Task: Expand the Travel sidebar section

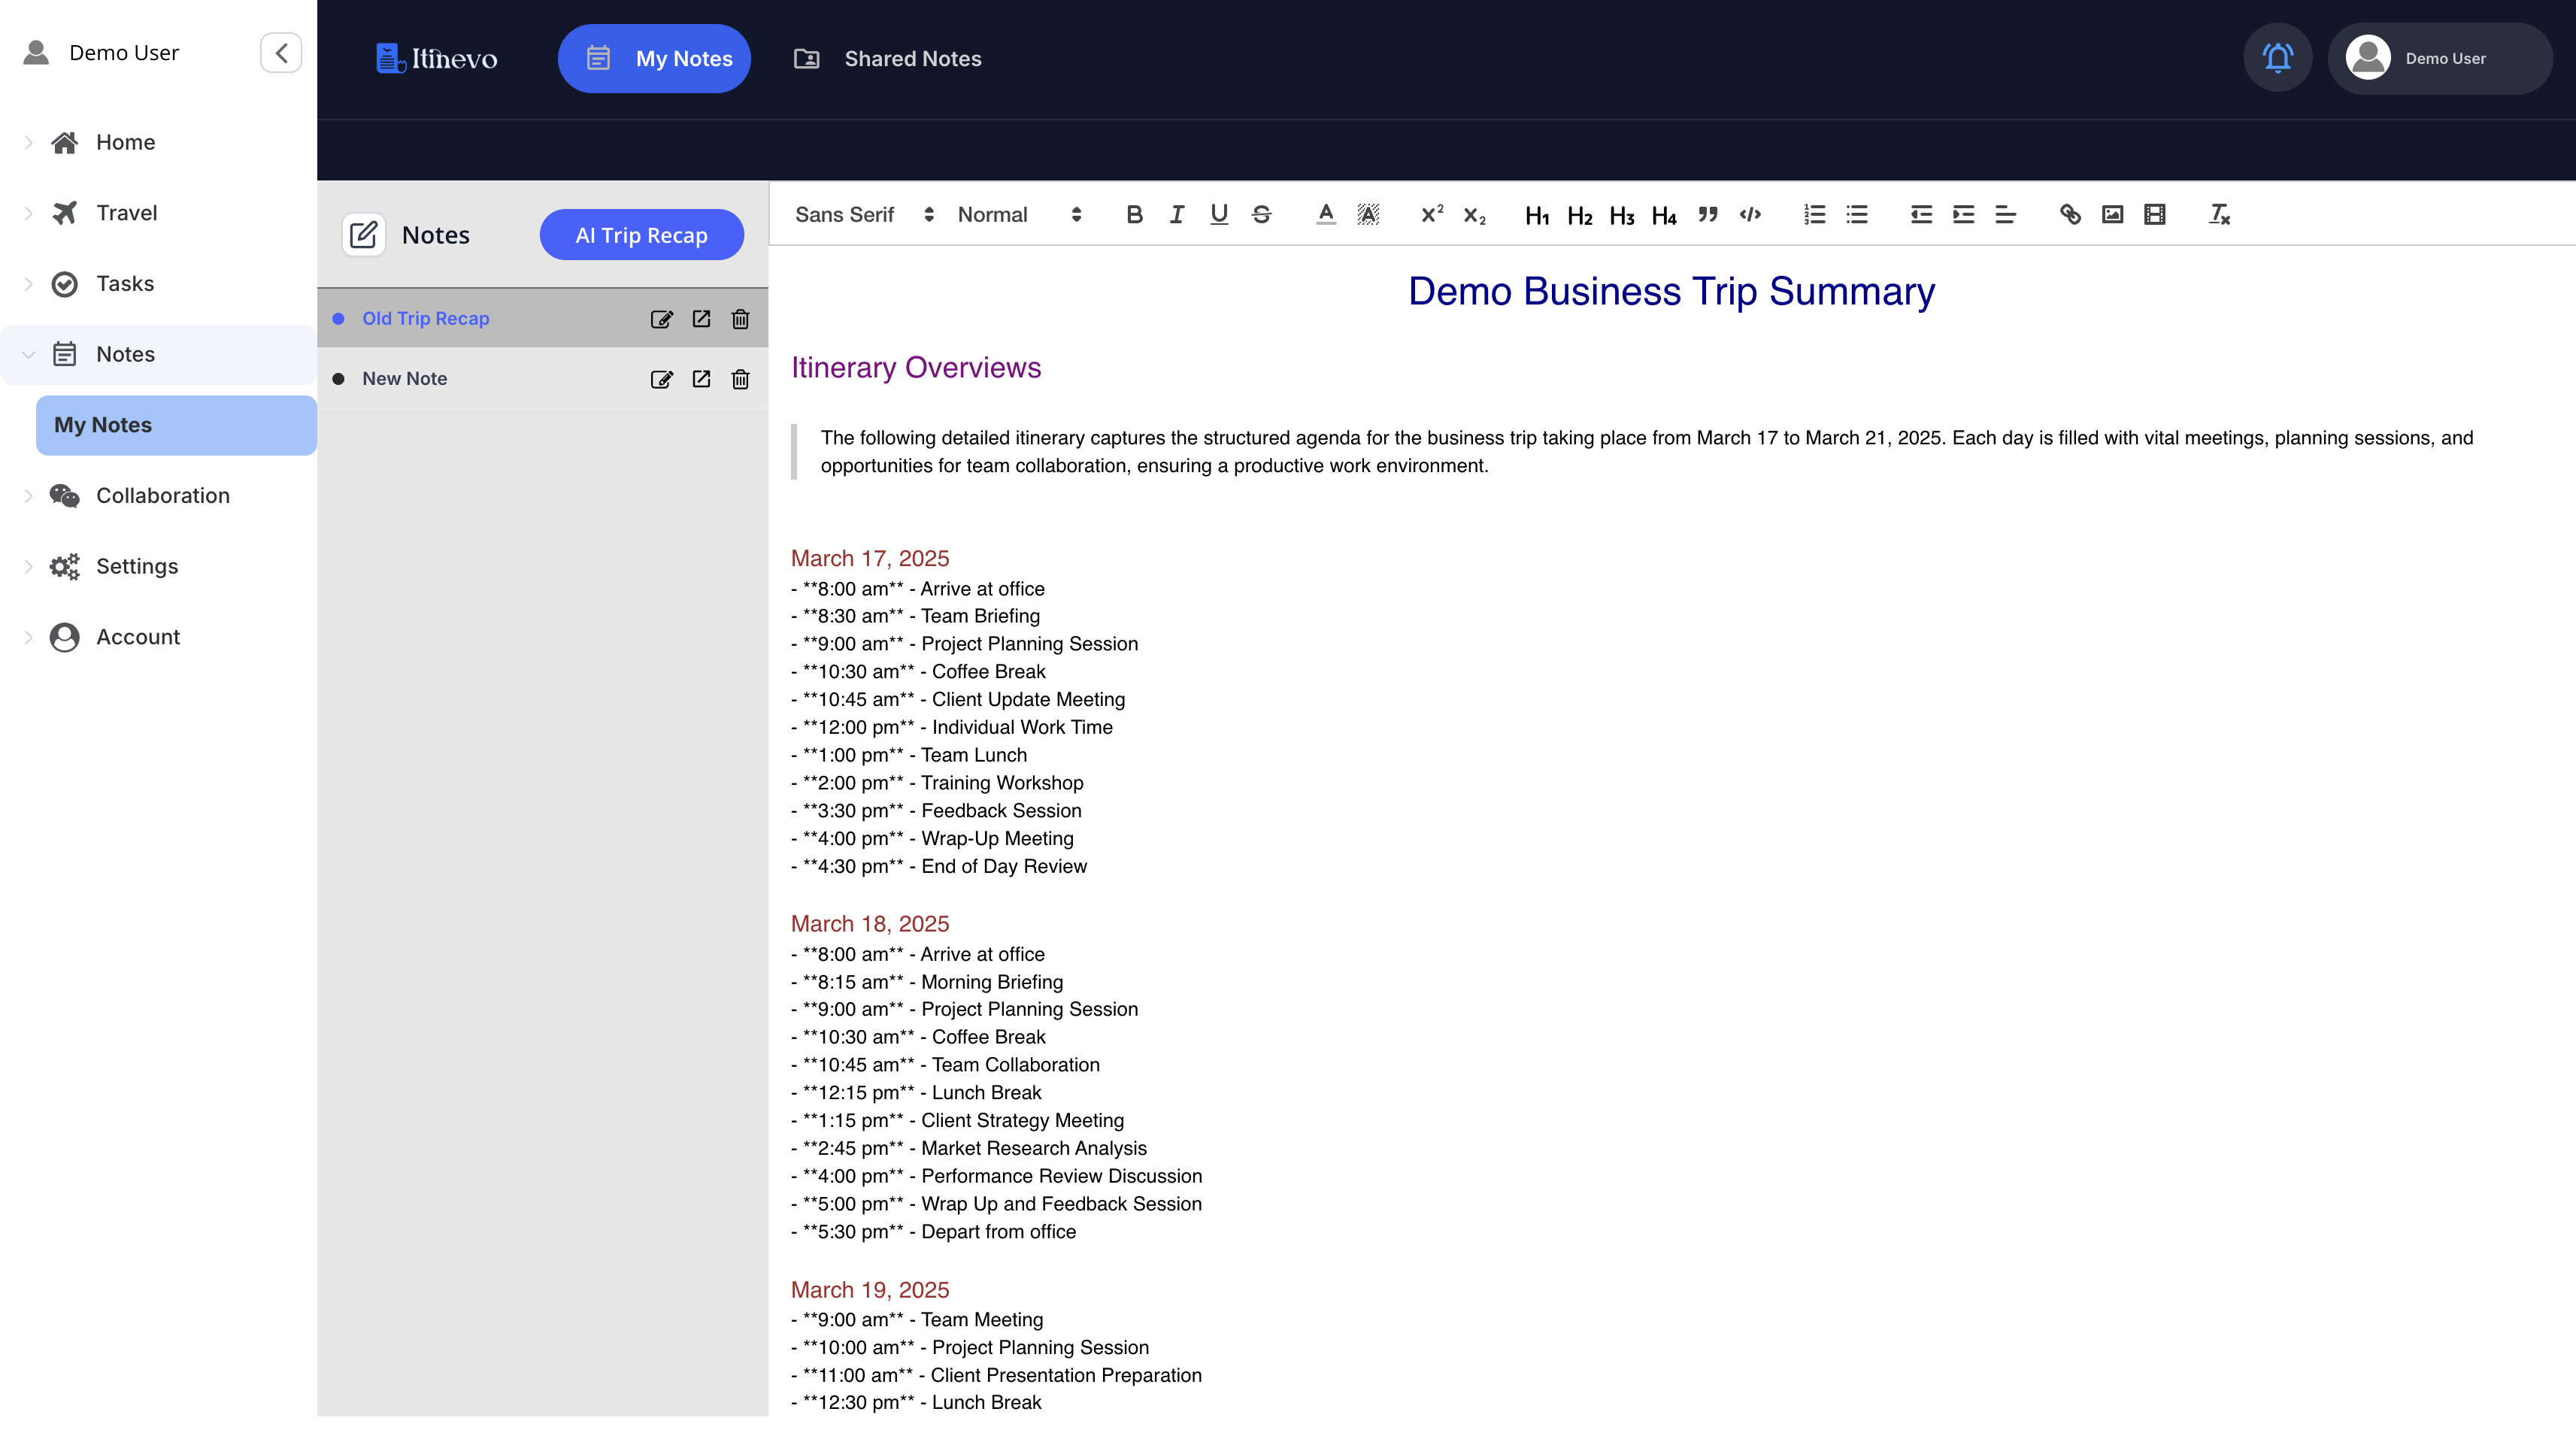Action: (x=126, y=213)
